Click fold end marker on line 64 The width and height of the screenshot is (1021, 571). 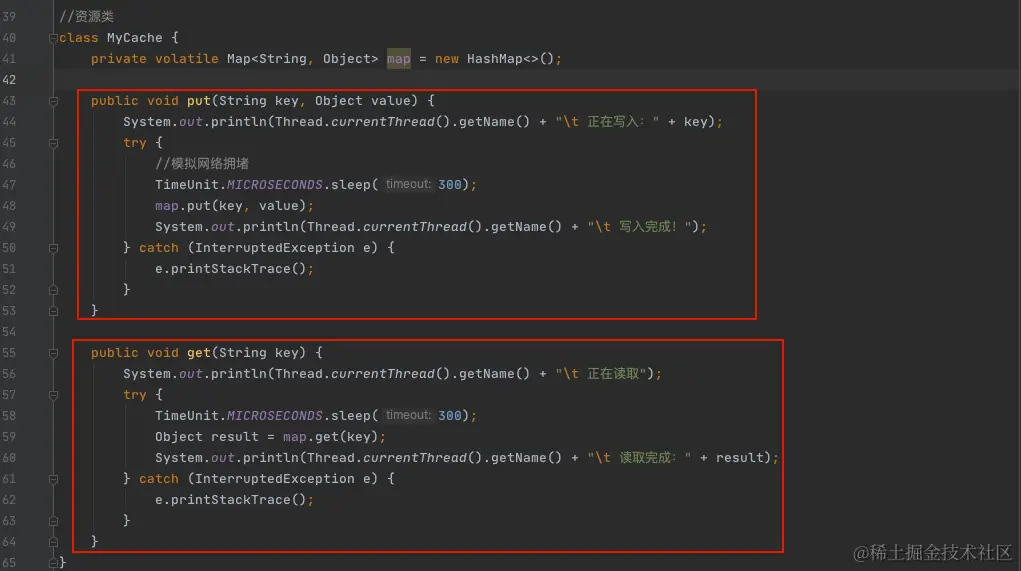point(53,542)
